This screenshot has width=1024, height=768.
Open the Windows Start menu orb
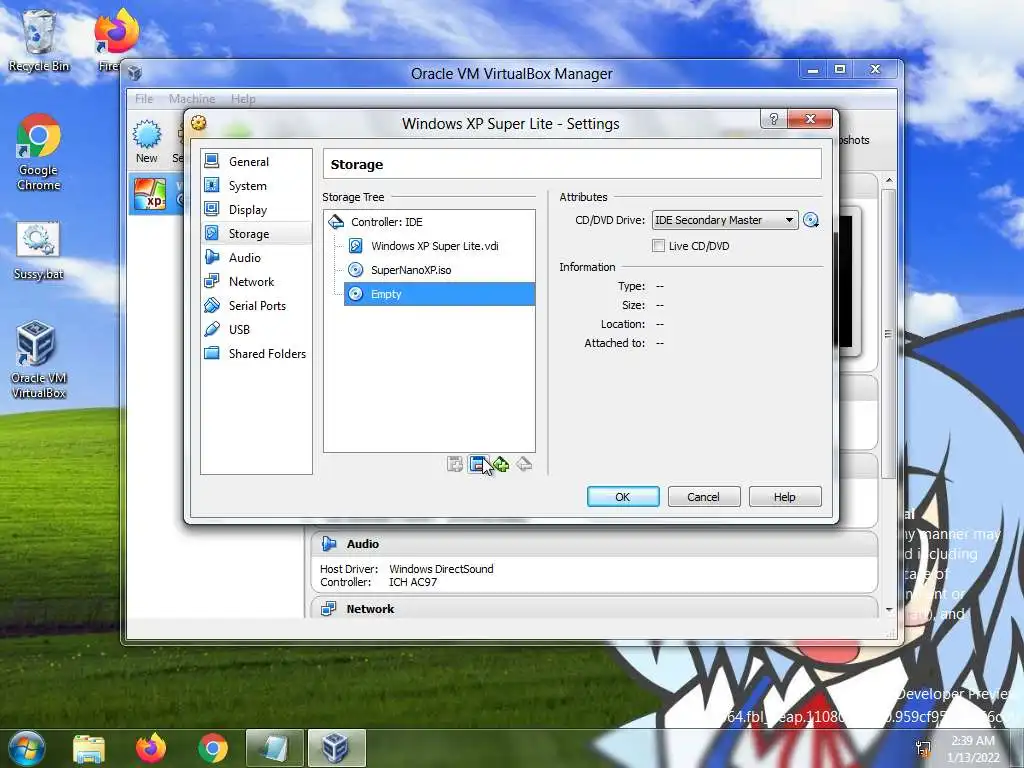26,748
